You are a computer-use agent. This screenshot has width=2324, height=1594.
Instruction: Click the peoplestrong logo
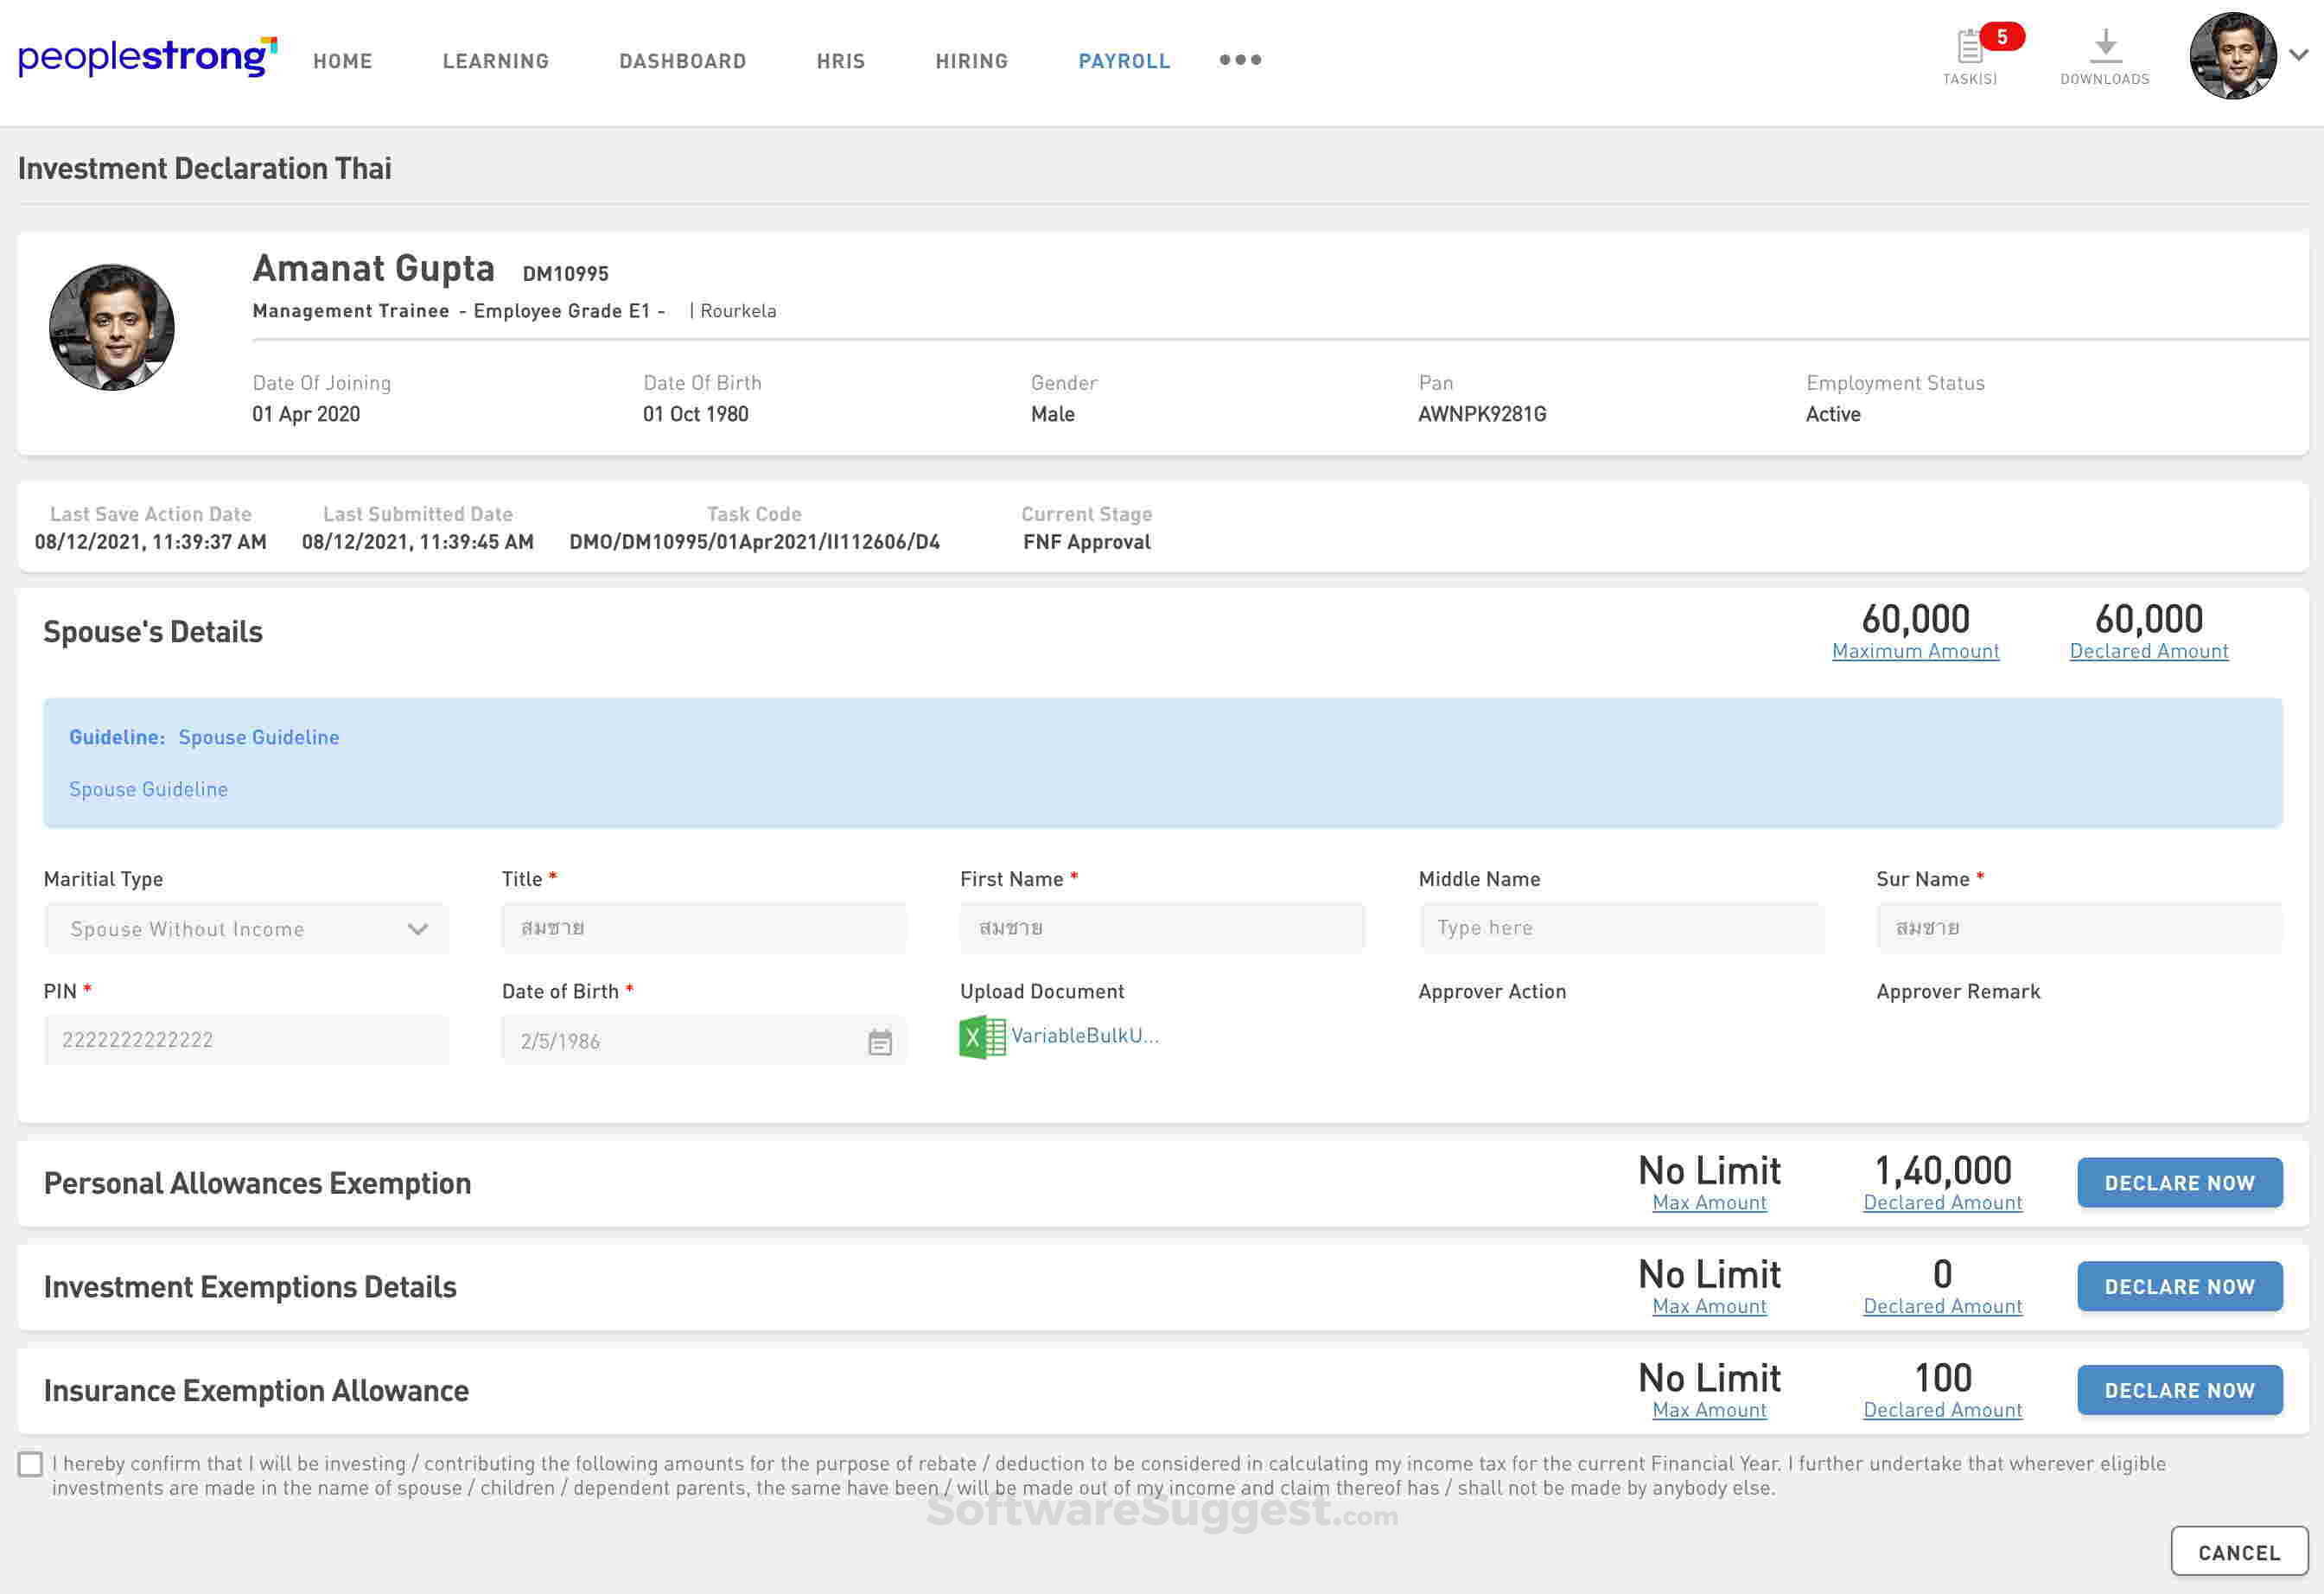pos(147,57)
